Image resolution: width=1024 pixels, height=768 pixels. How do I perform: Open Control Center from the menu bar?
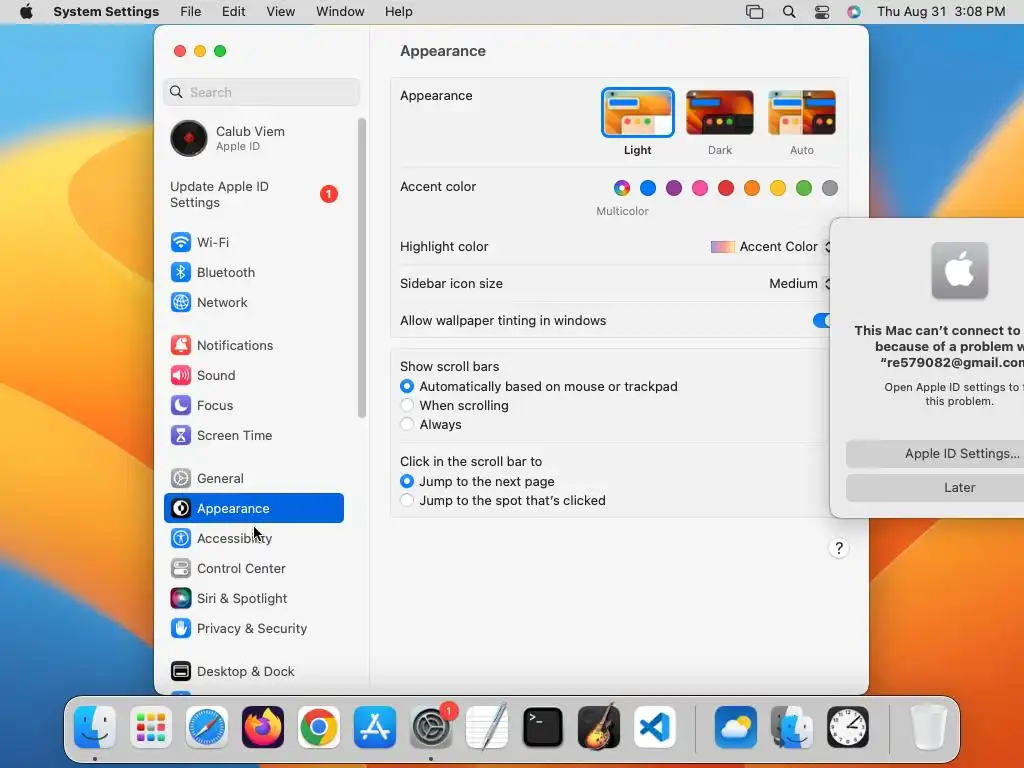(822, 12)
